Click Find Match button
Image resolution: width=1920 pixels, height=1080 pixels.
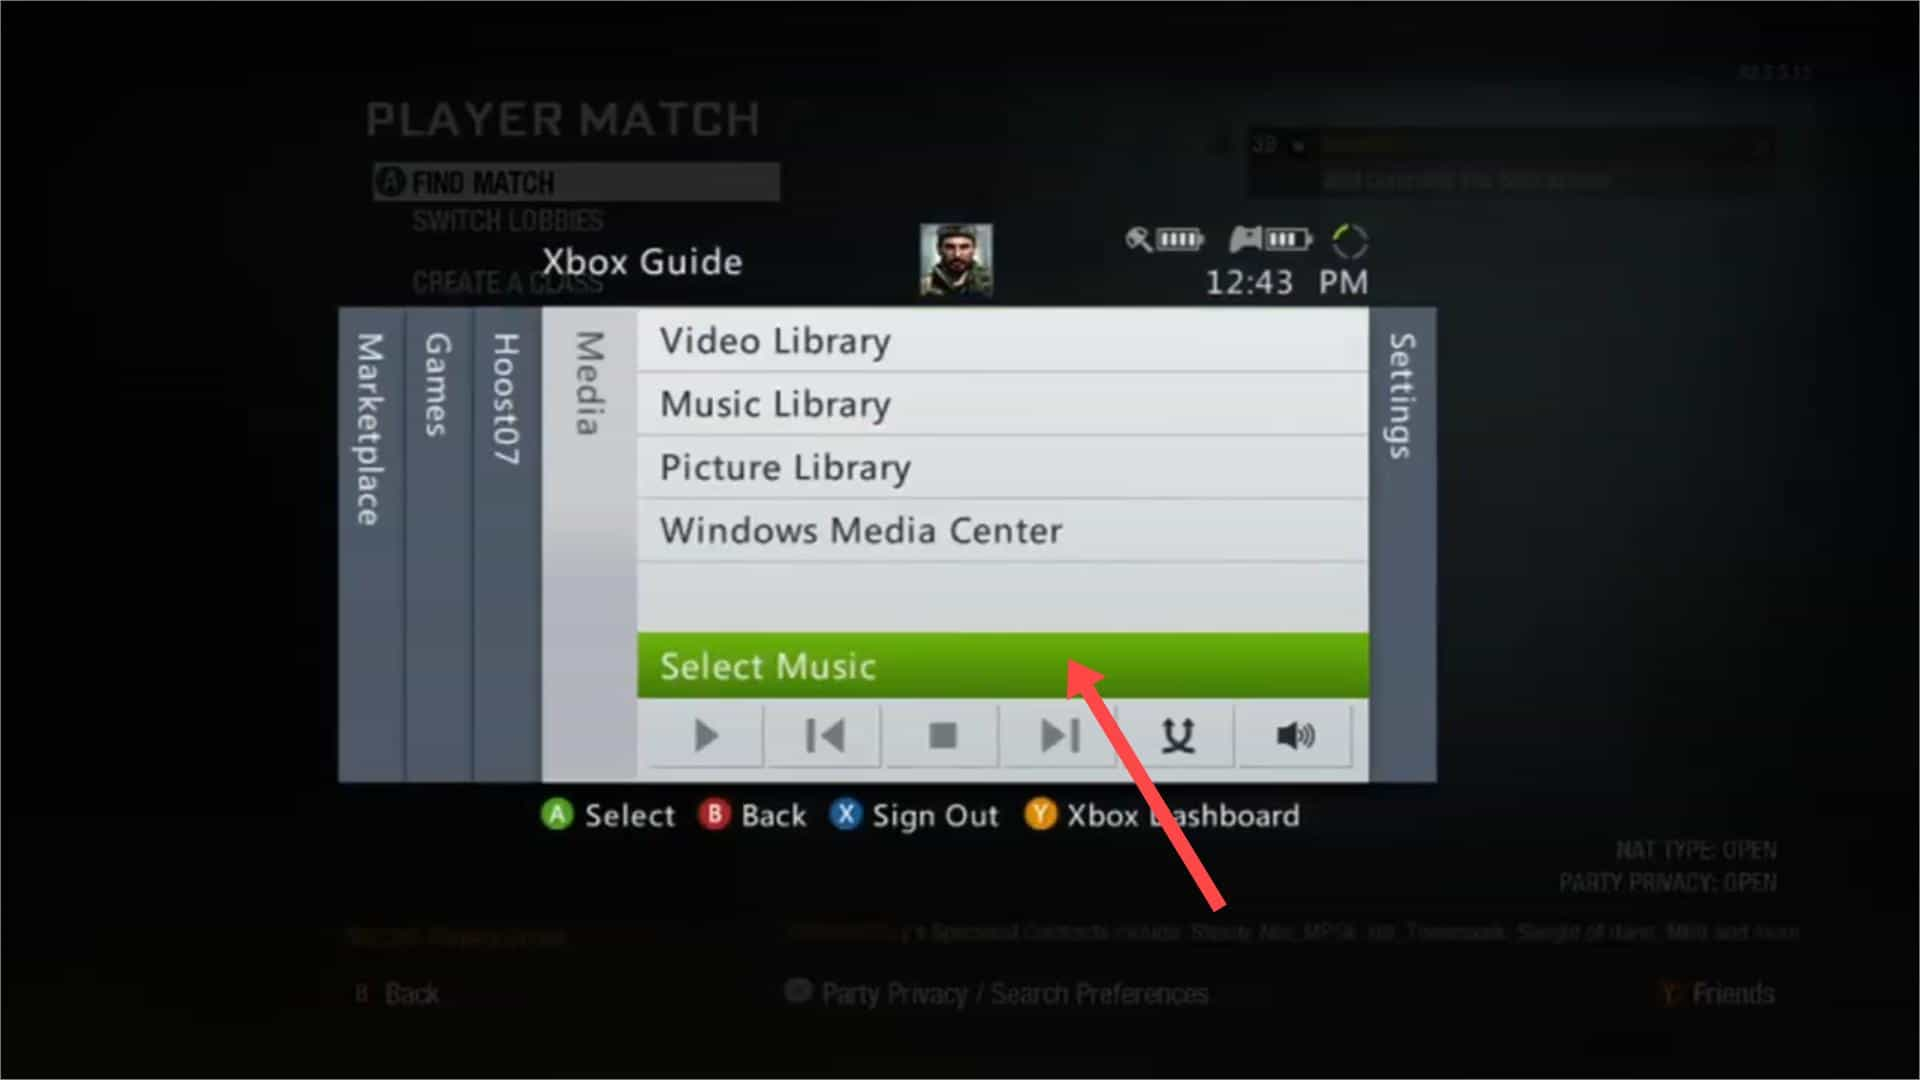[x=575, y=182]
